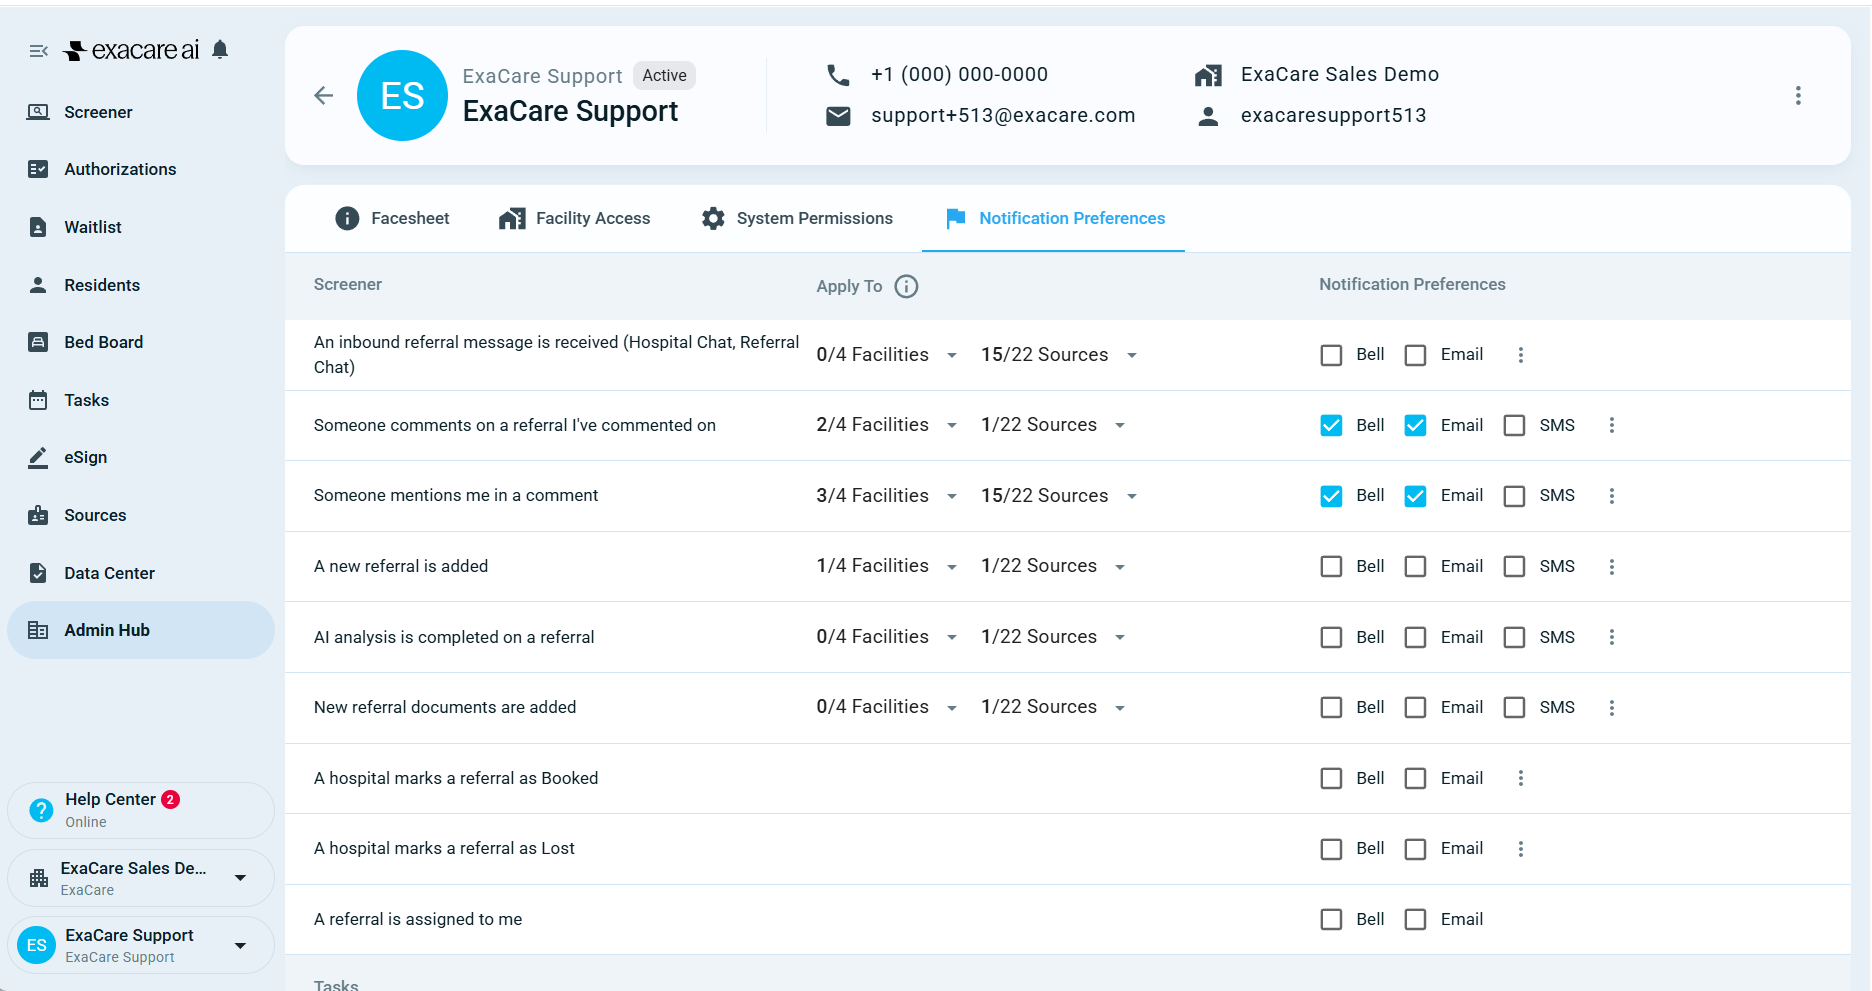1872x991 pixels.
Task: Open Data Center in the sidebar
Action: click(141, 573)
